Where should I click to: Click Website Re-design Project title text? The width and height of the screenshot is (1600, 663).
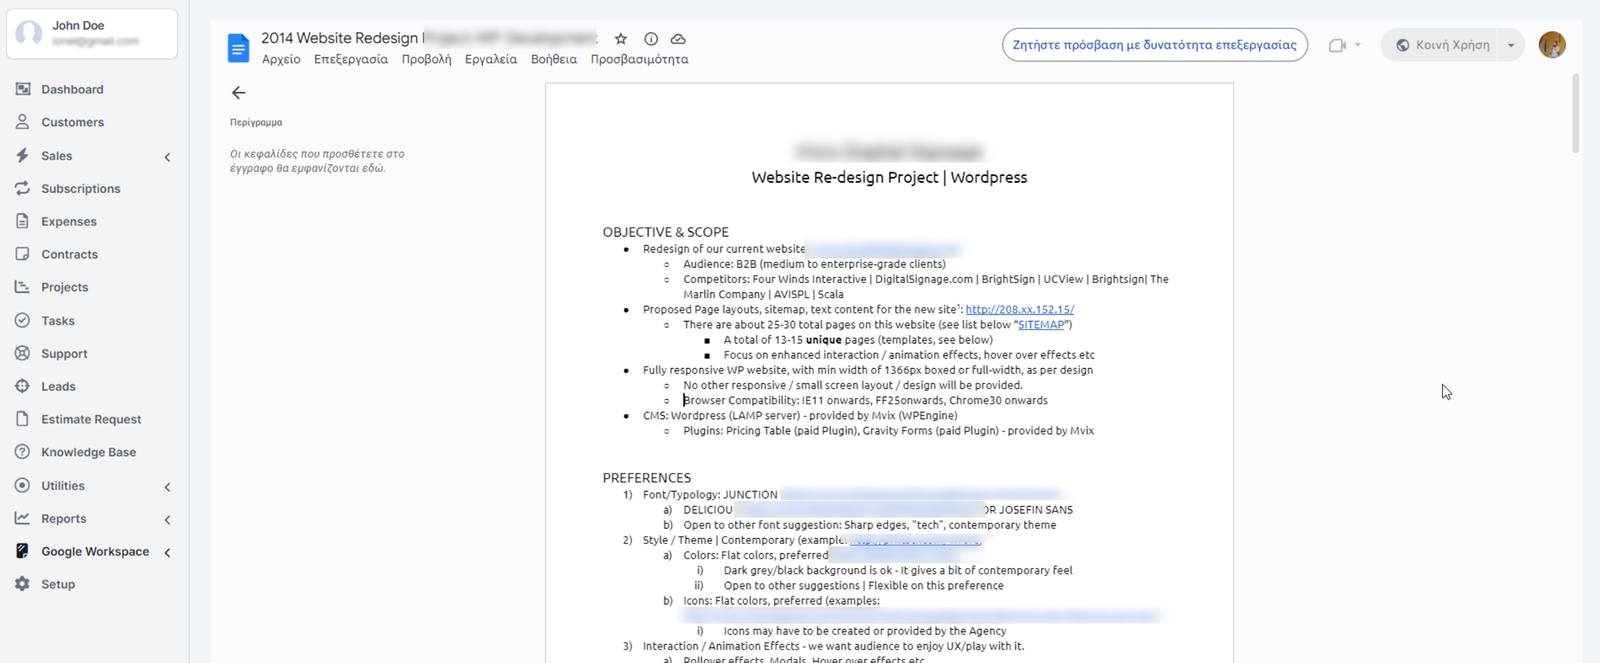pos(889,177)
